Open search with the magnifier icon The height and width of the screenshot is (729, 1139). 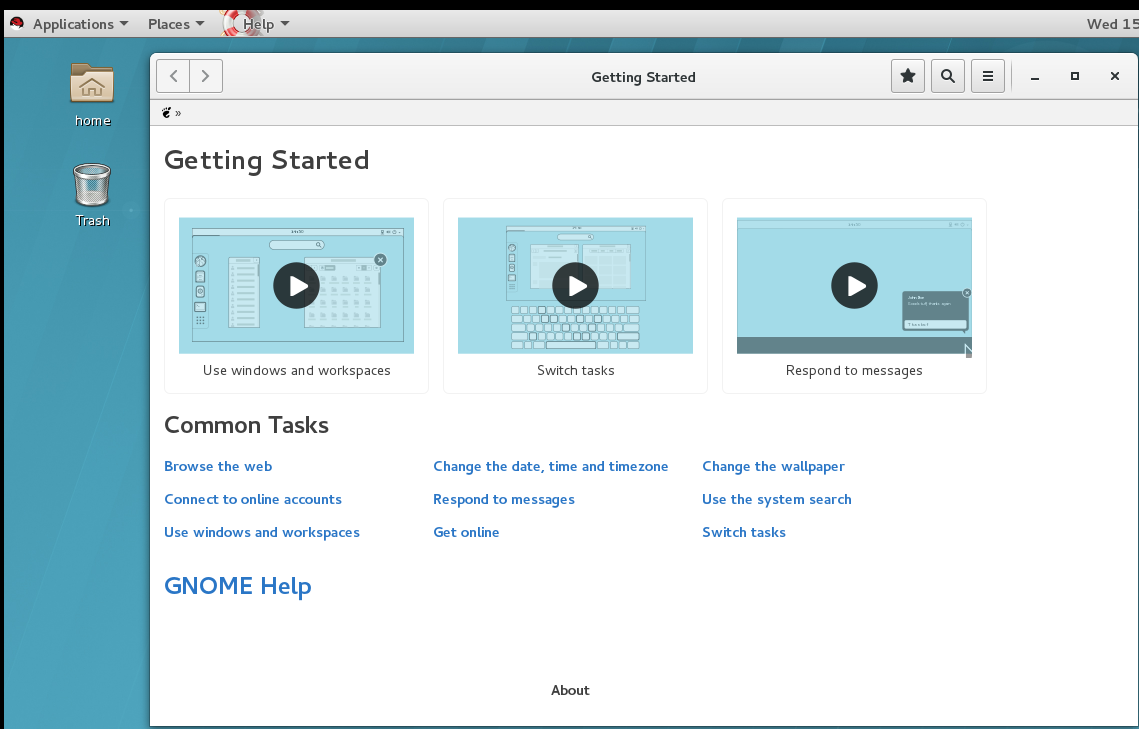(948, 76)
